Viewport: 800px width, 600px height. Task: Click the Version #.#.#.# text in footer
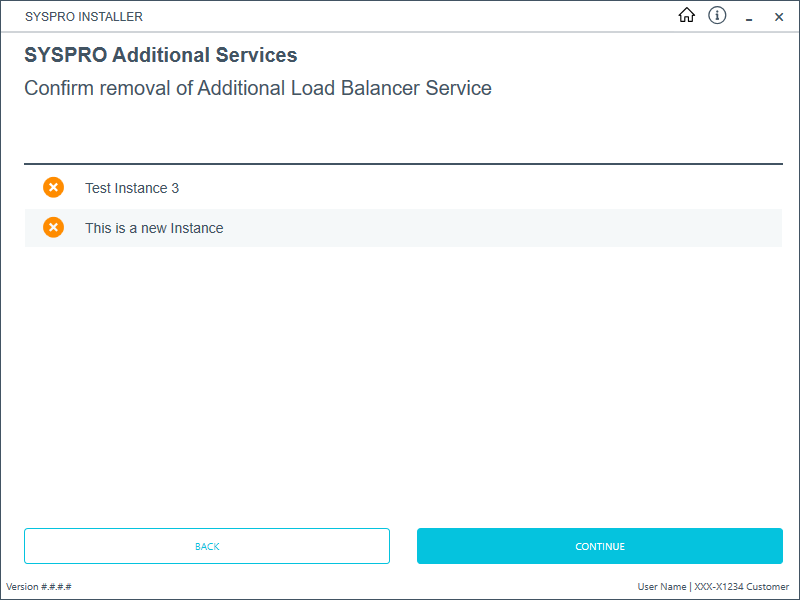(x=39, y=587)
